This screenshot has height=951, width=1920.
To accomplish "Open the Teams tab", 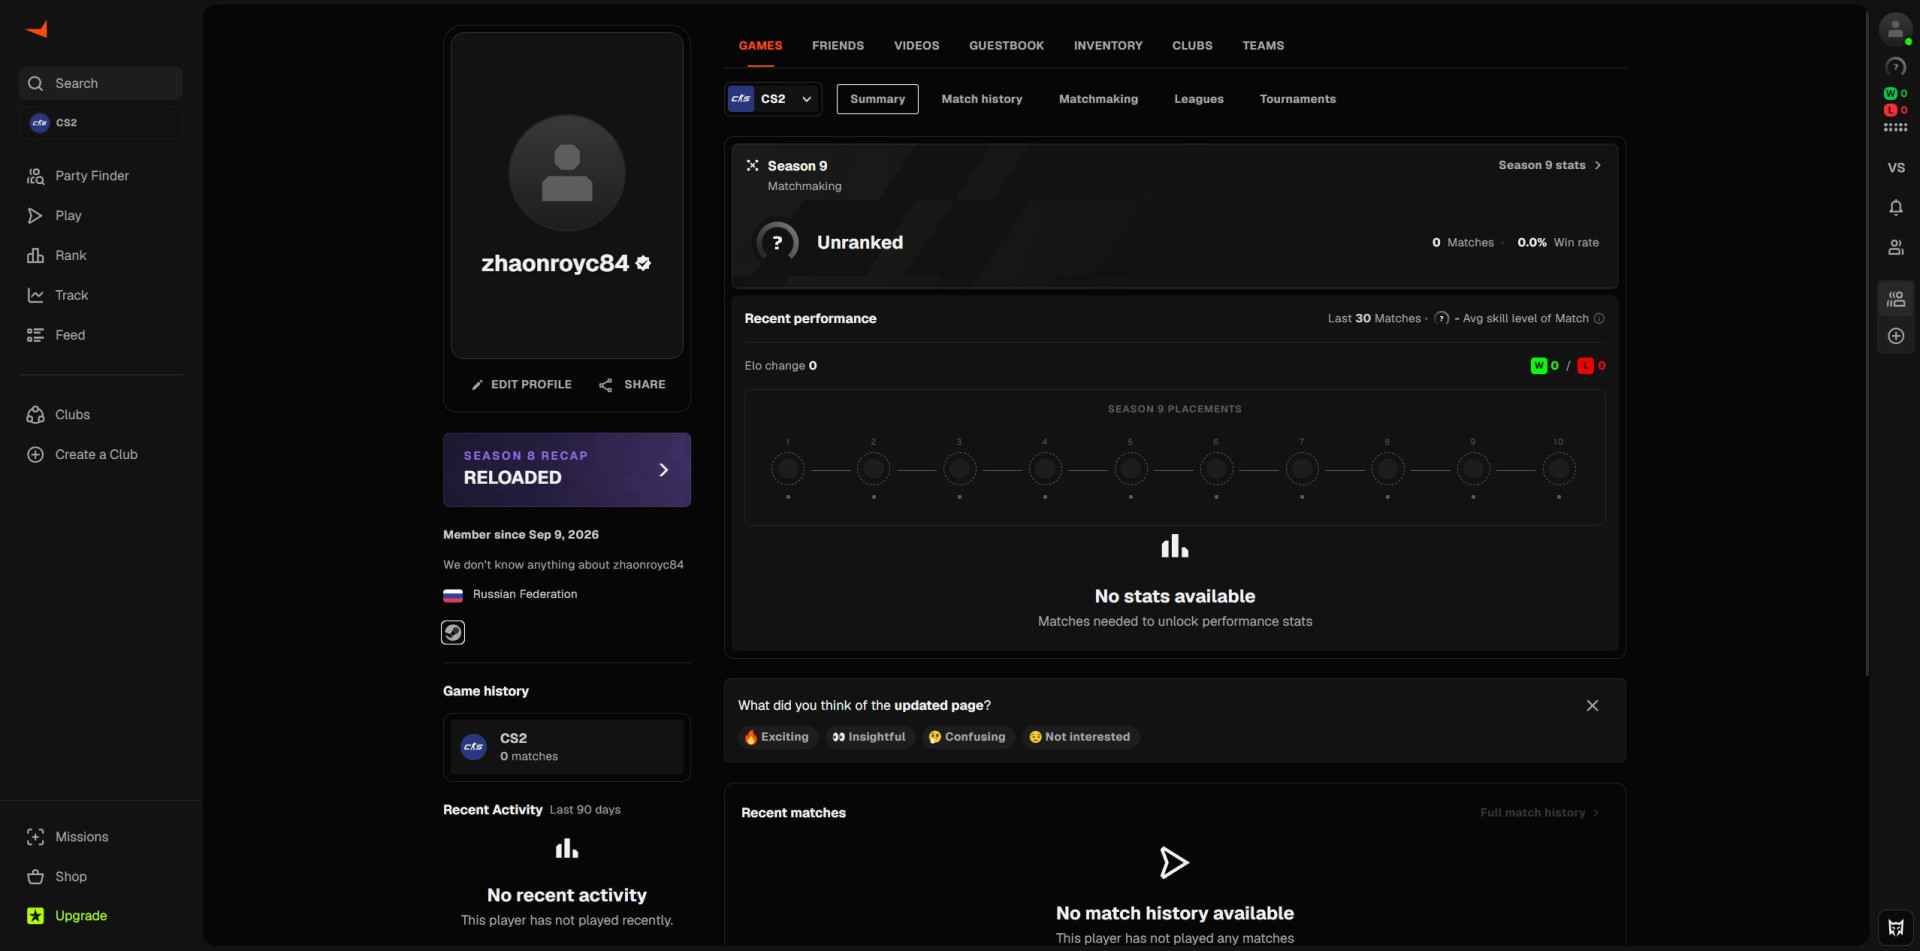I will pos(1263,46).
